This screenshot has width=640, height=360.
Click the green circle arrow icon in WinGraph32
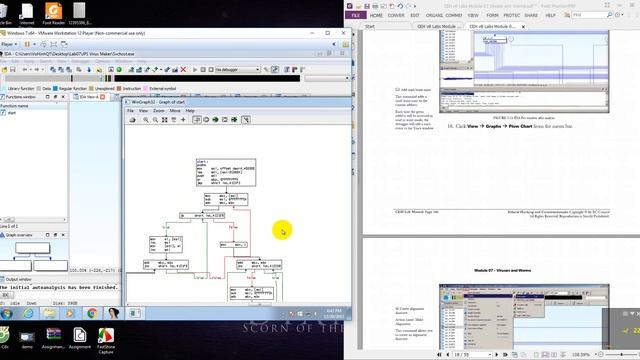pyautogui.click(x=215, y=120)
